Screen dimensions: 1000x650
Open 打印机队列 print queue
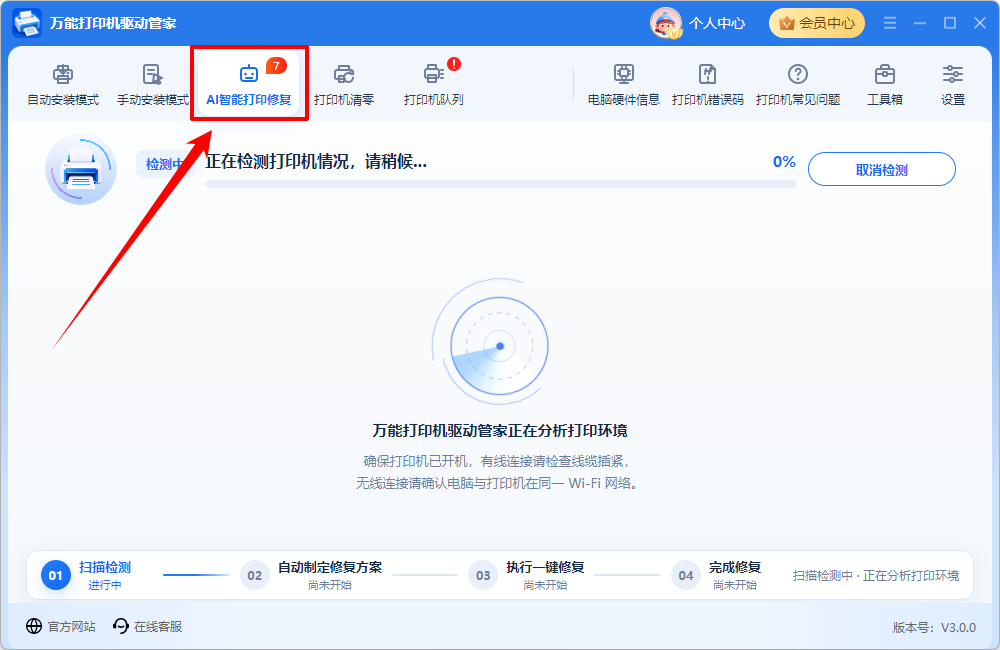pyautogui.click(x=434, y=85)
